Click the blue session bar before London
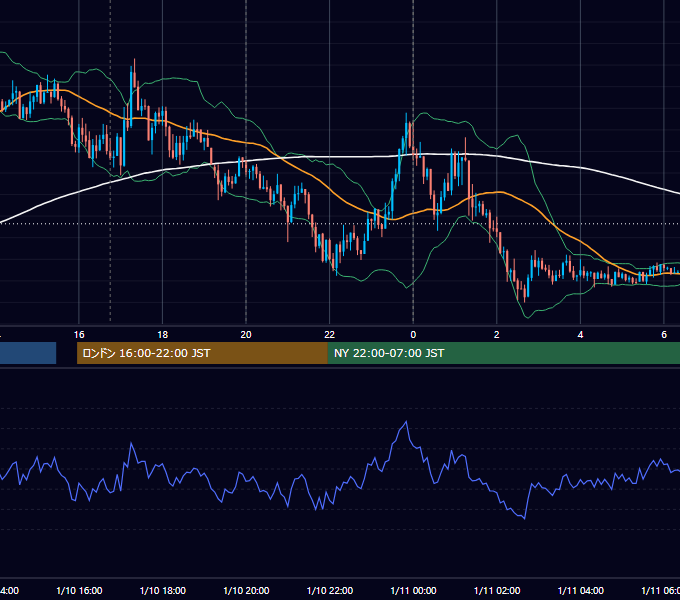The width and height of the screenshot is (680, 600). (28, 353)
